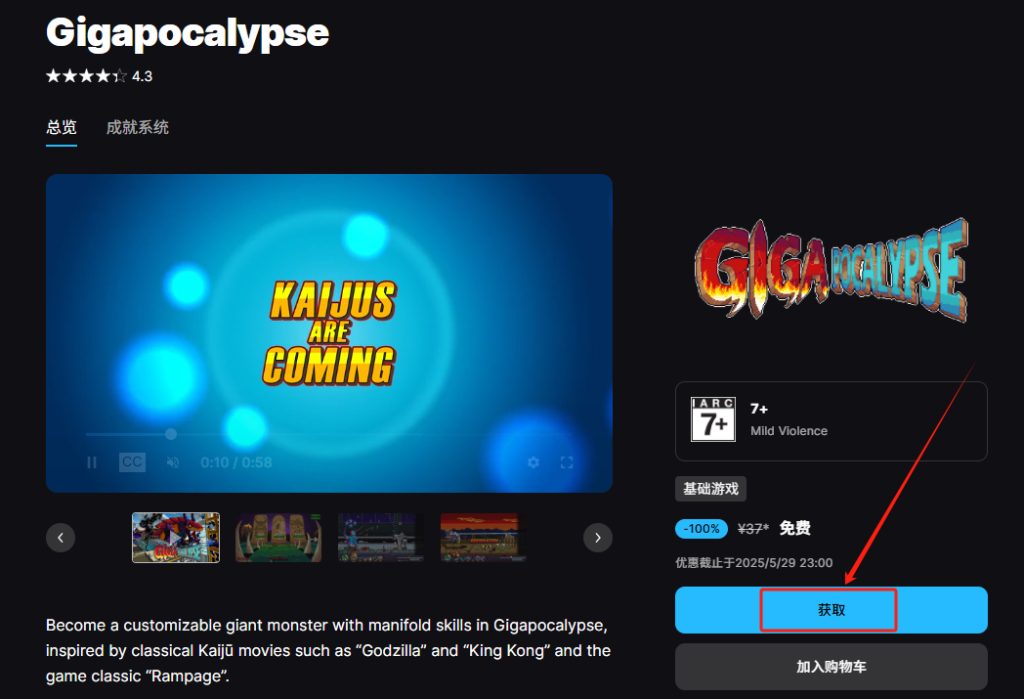
Task: Click the star rating 4.3
Action: point(99,76)
